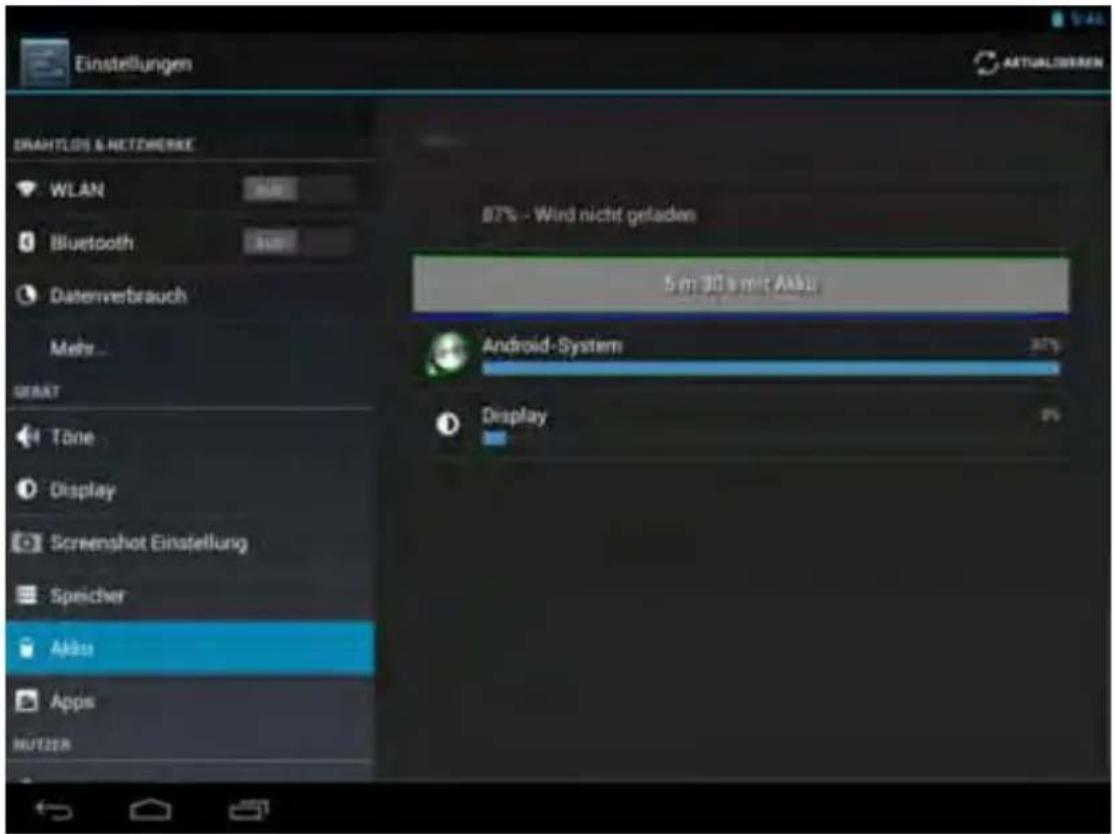Click the Screenshot Einstellung camera icon
1115x834 pixels.
pos(26,542)
